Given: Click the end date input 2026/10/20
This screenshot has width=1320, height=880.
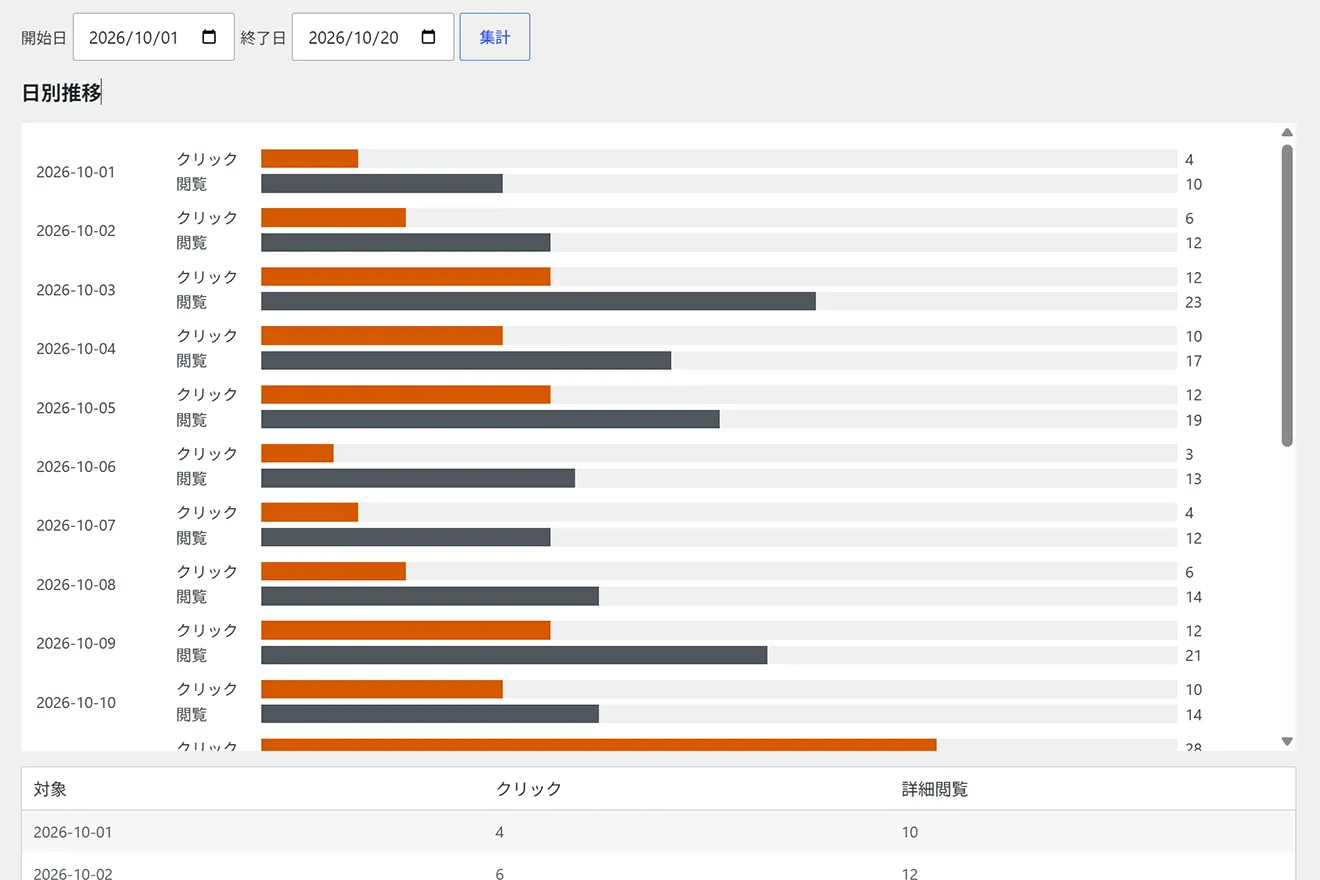Looking at the screenshot, I should coord(373,37).
